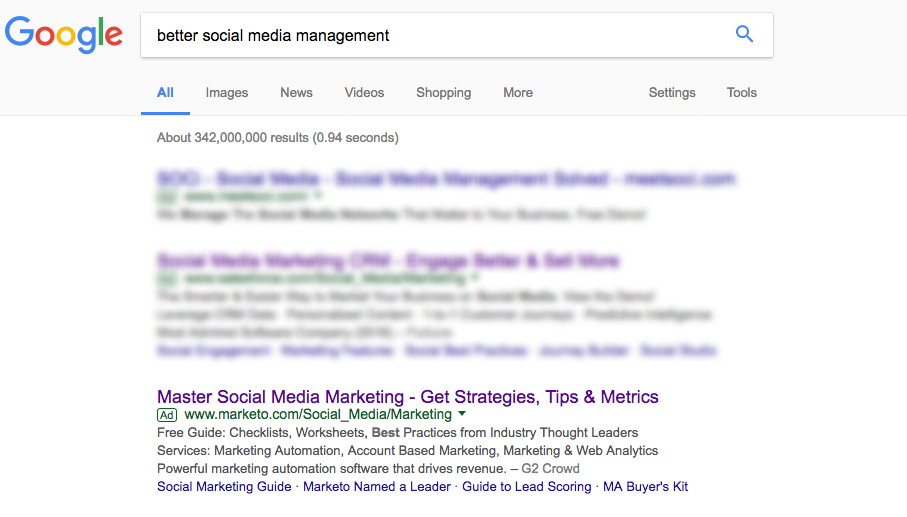This screenshot has width=907, height=517.
Task: Expand the dropdown arrow beside marketo.com URL
Action: click(x=462, y=414)
